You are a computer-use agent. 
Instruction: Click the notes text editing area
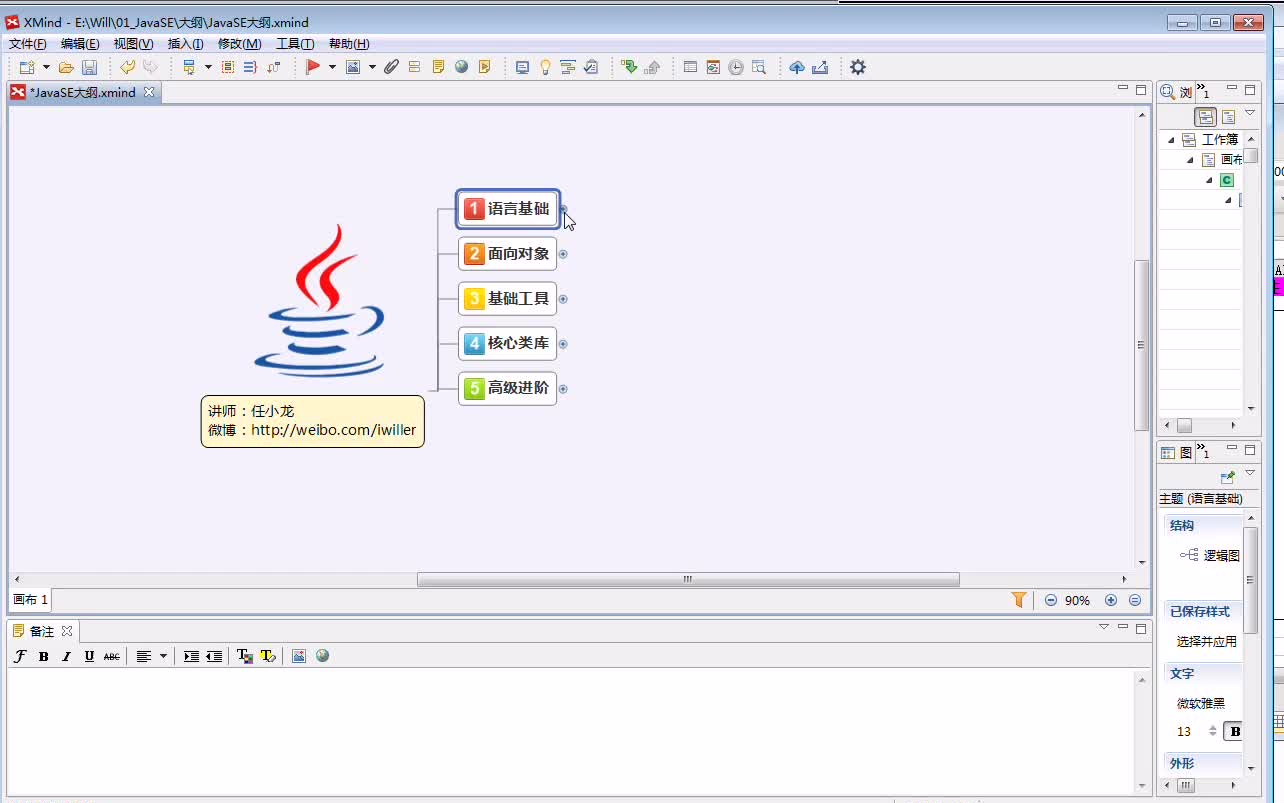click(x=570, y=731)
